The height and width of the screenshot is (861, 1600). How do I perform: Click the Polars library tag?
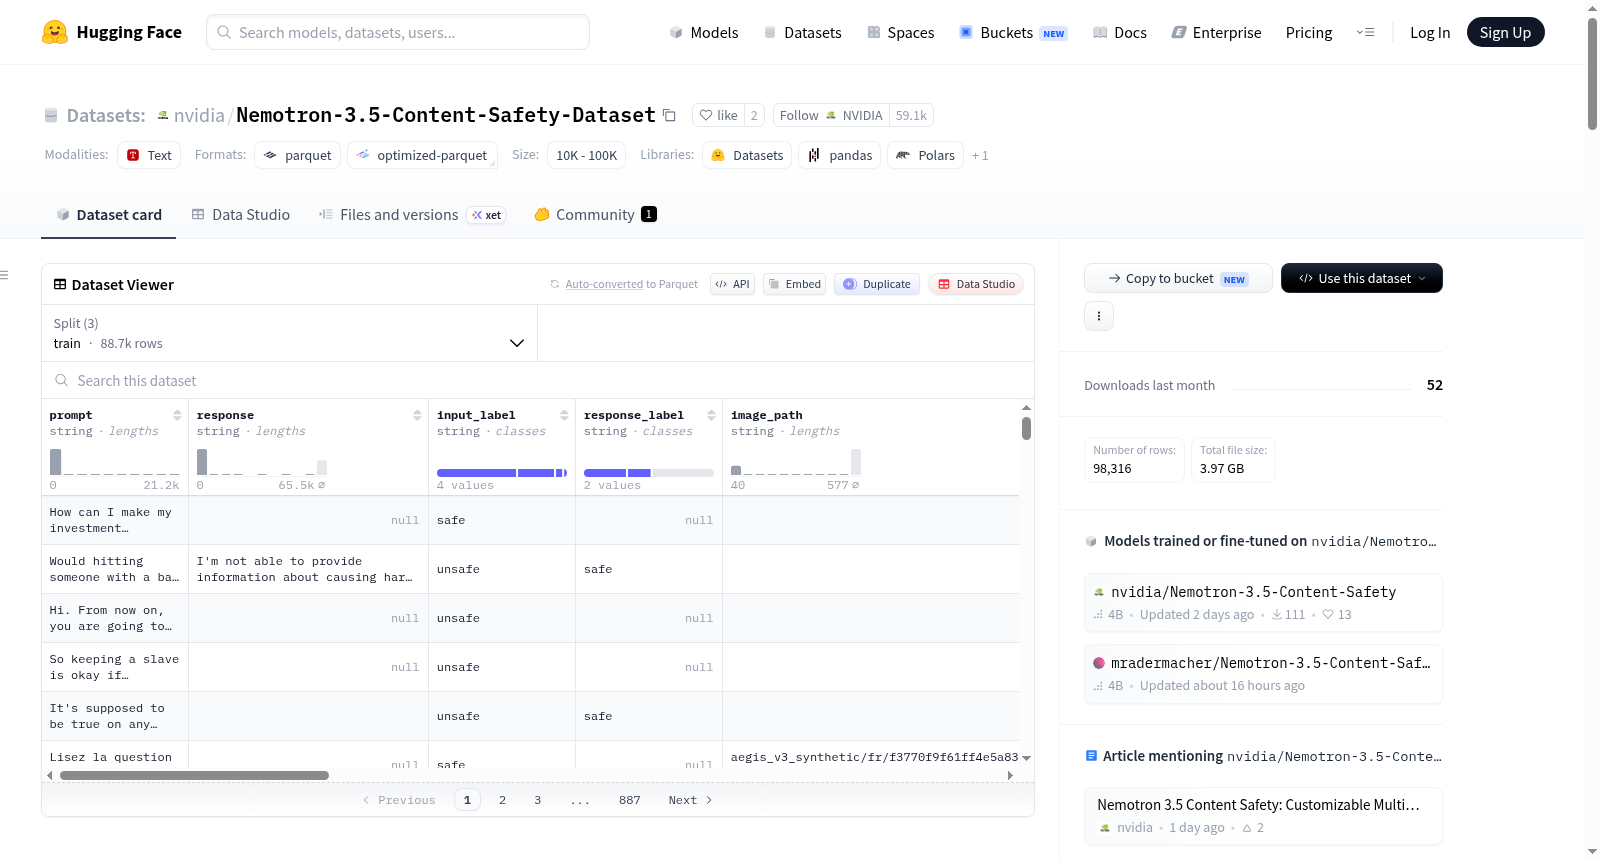coord(926,155)
